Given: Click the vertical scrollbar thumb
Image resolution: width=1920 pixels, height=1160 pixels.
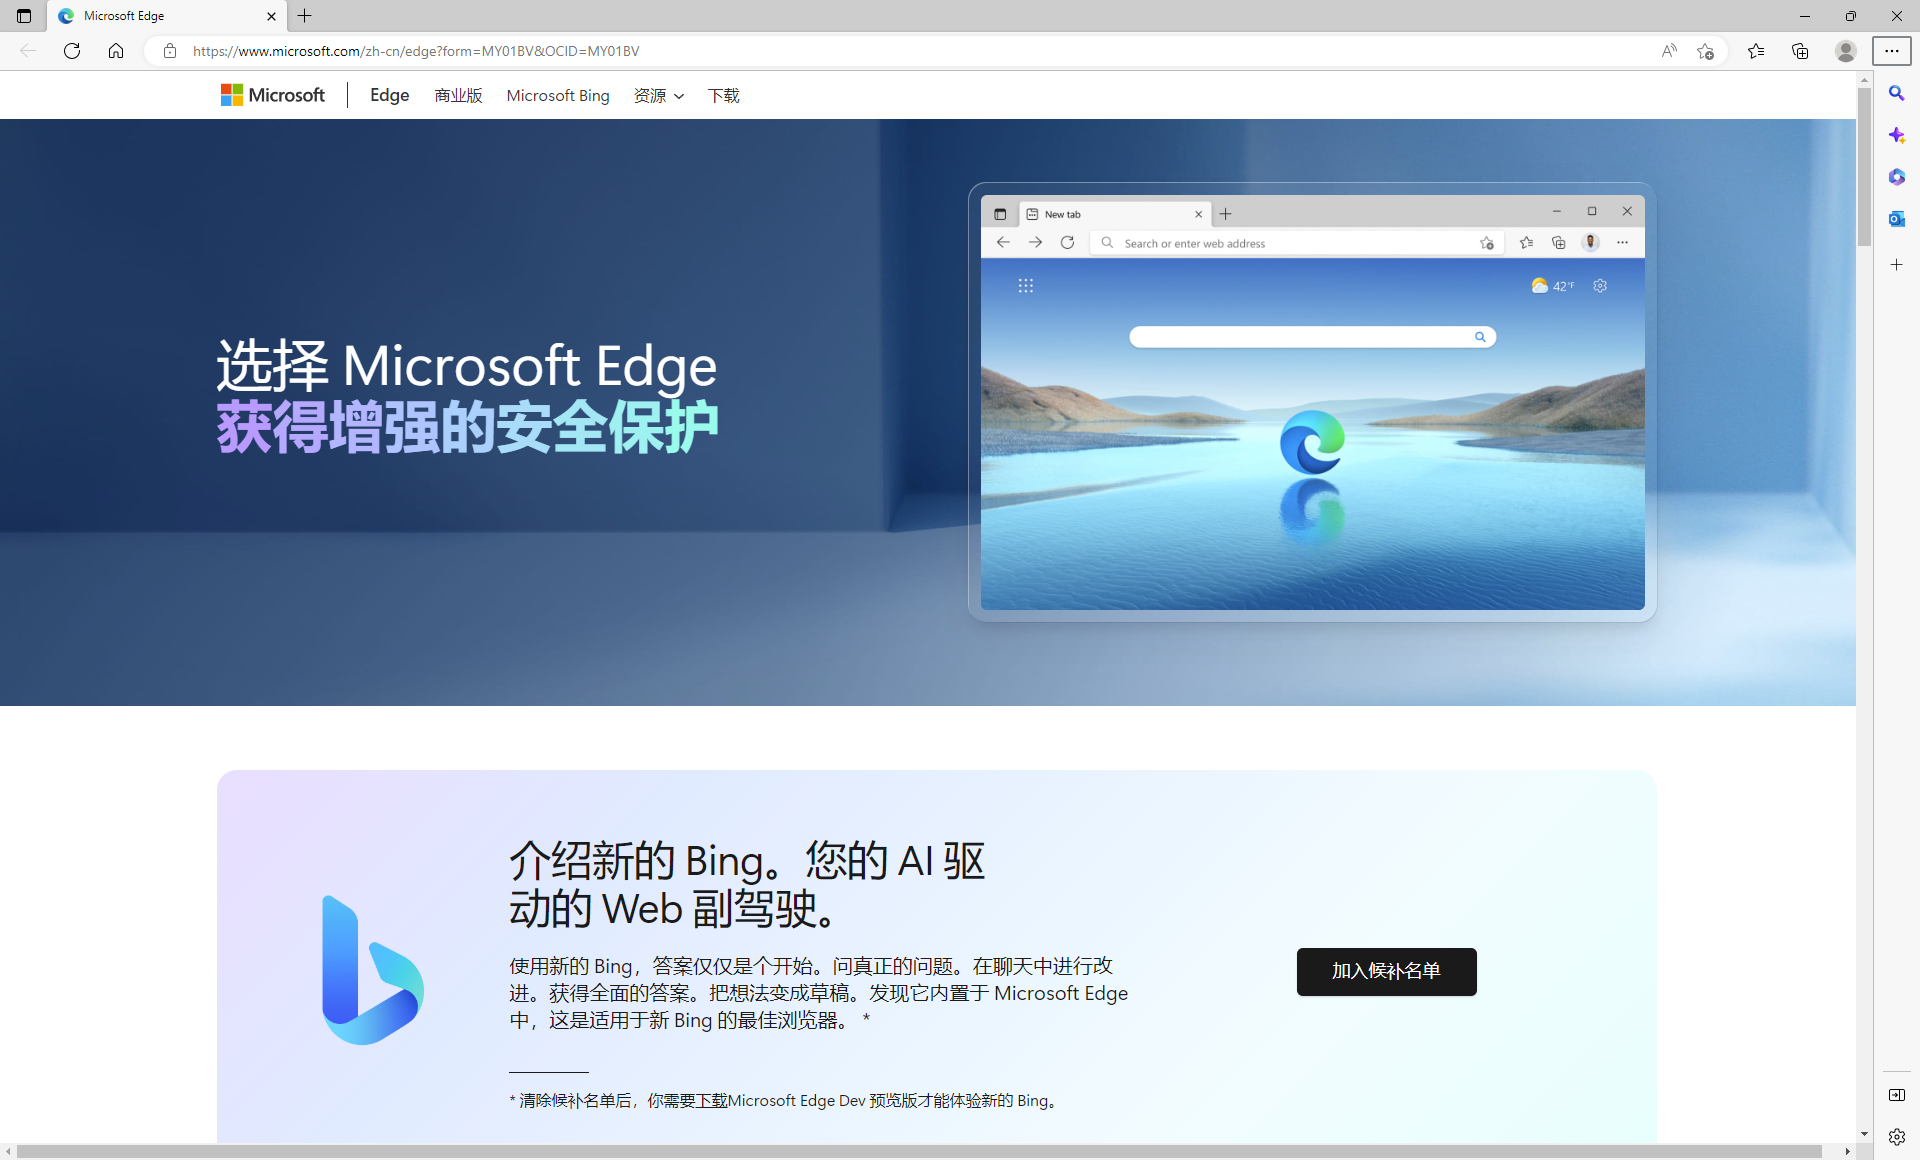Looking at the screenshot, I should [1864, 166].
